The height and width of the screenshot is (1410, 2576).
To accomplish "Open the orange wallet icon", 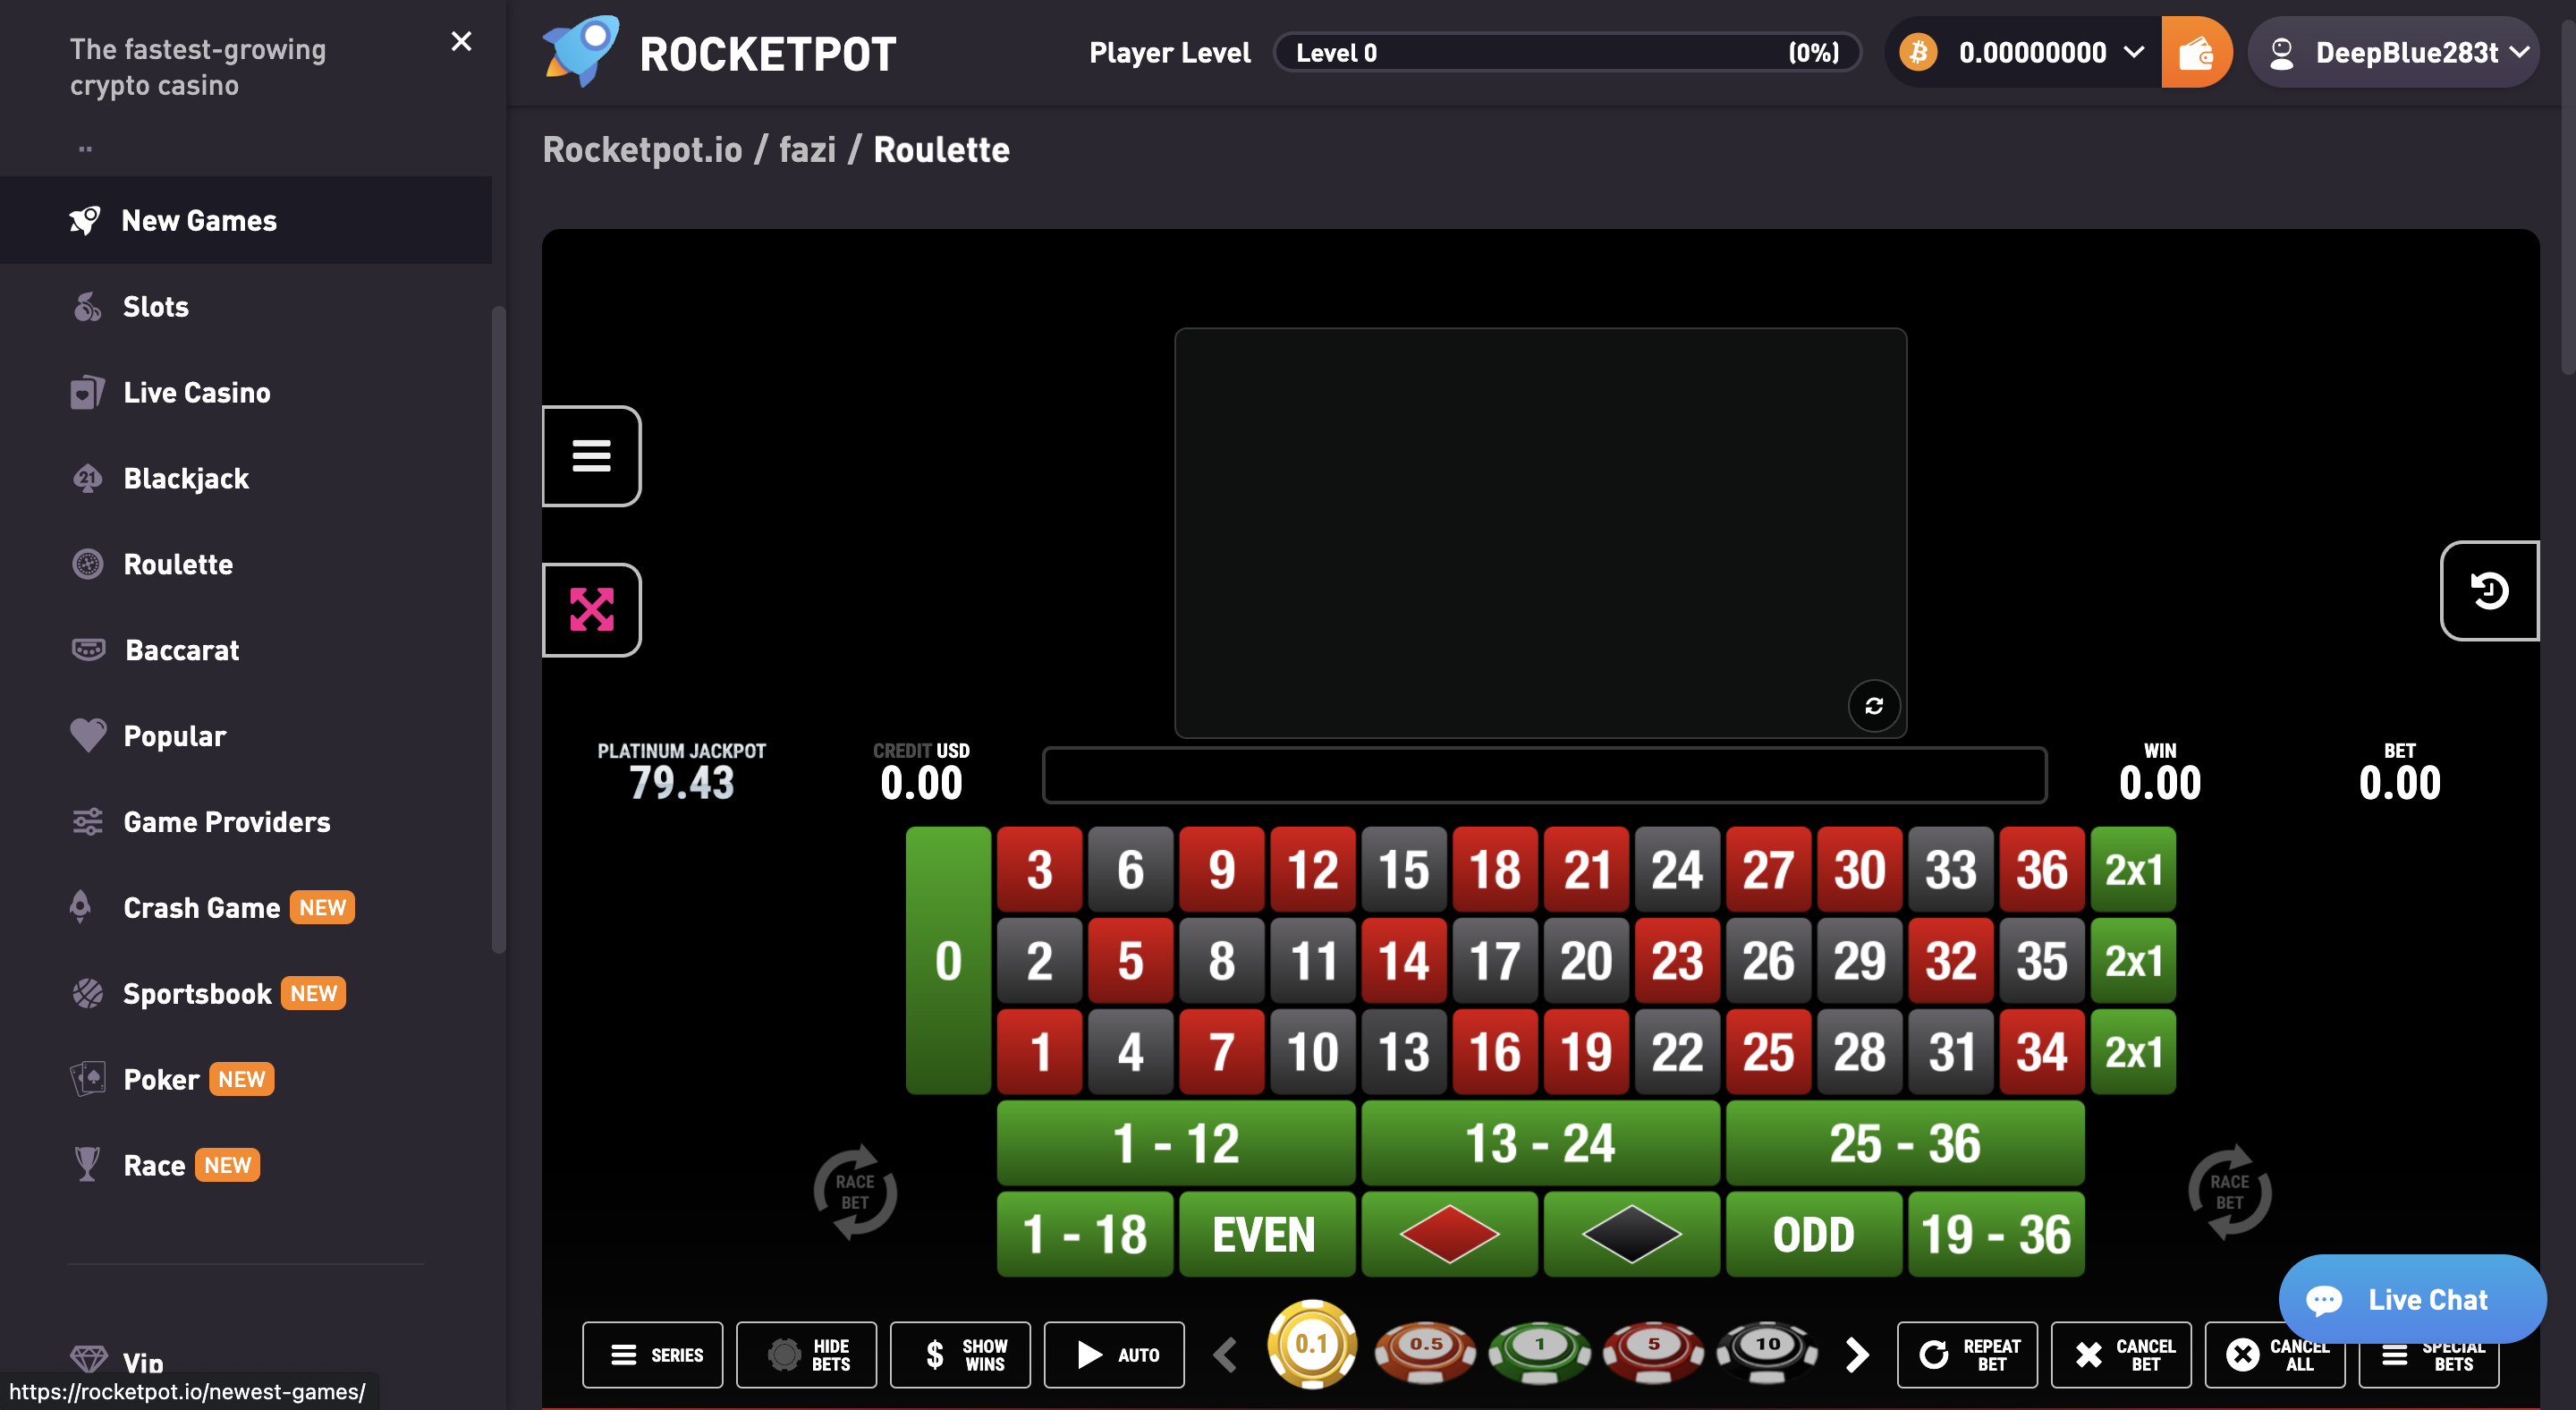I will coord(2196,52).
